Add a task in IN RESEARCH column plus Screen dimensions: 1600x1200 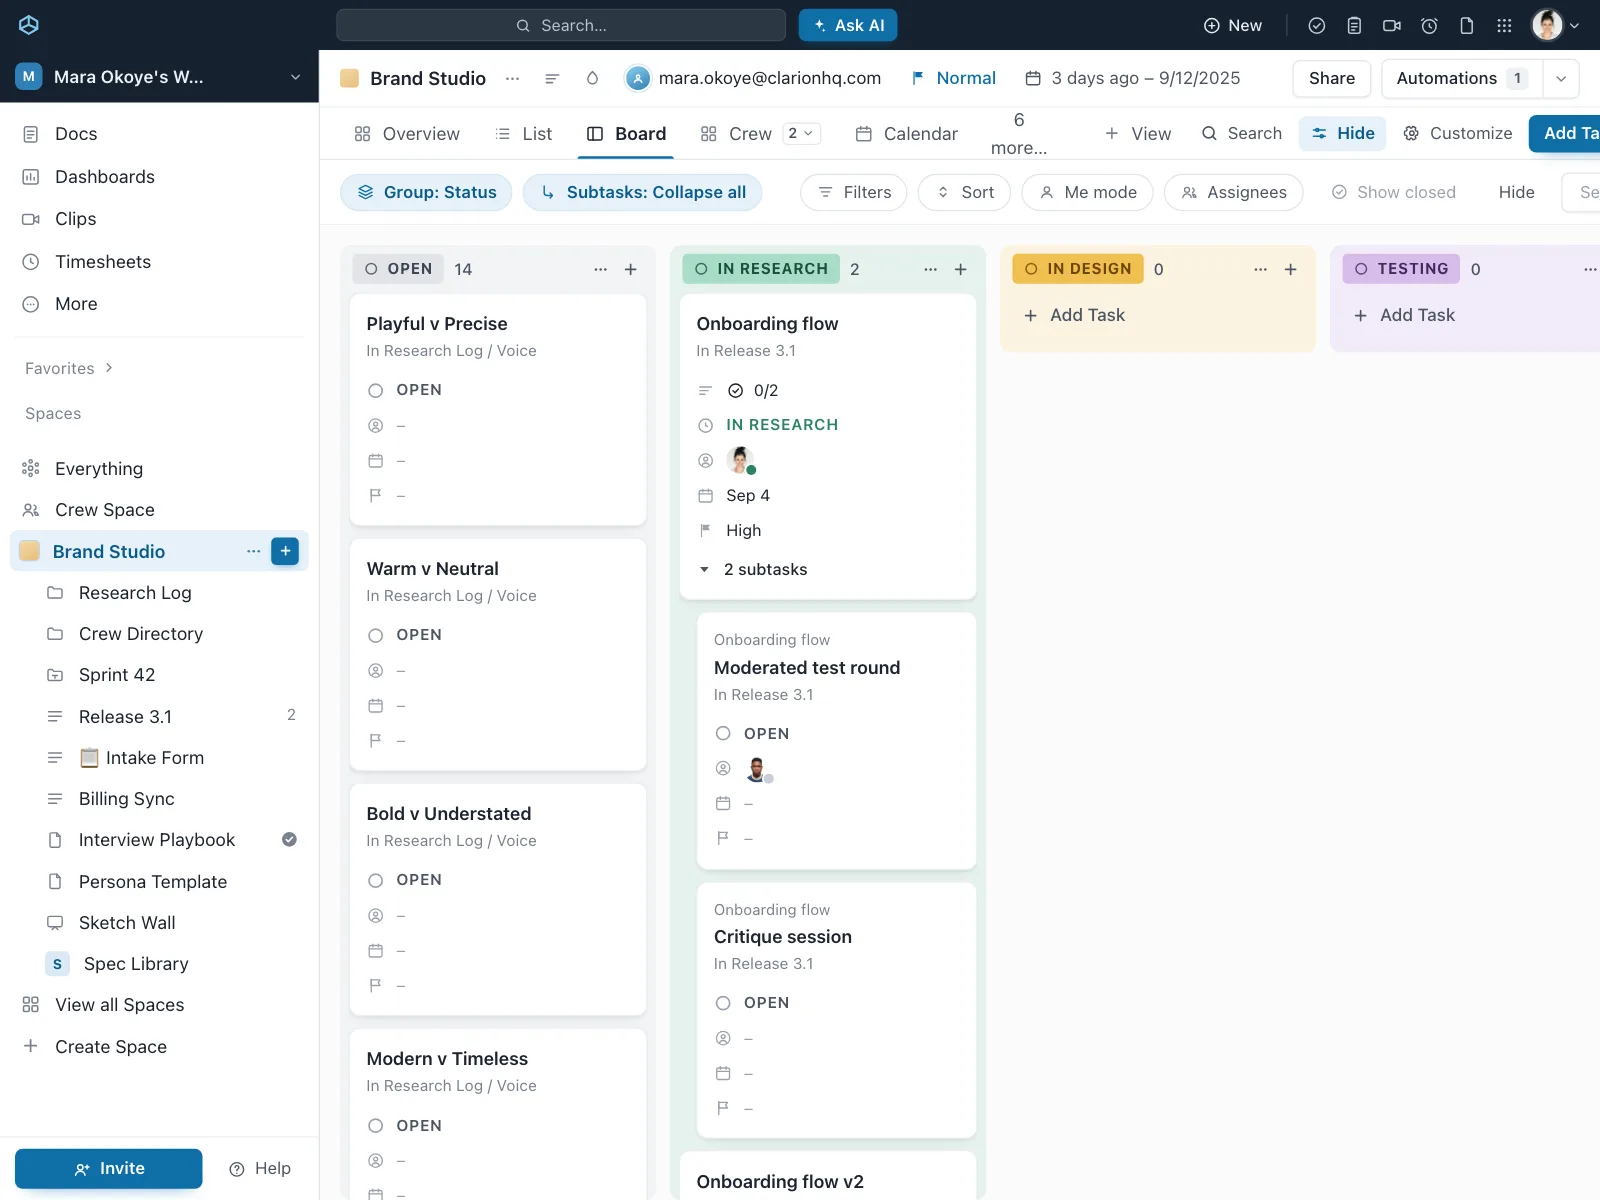click(x=961, y=269)
